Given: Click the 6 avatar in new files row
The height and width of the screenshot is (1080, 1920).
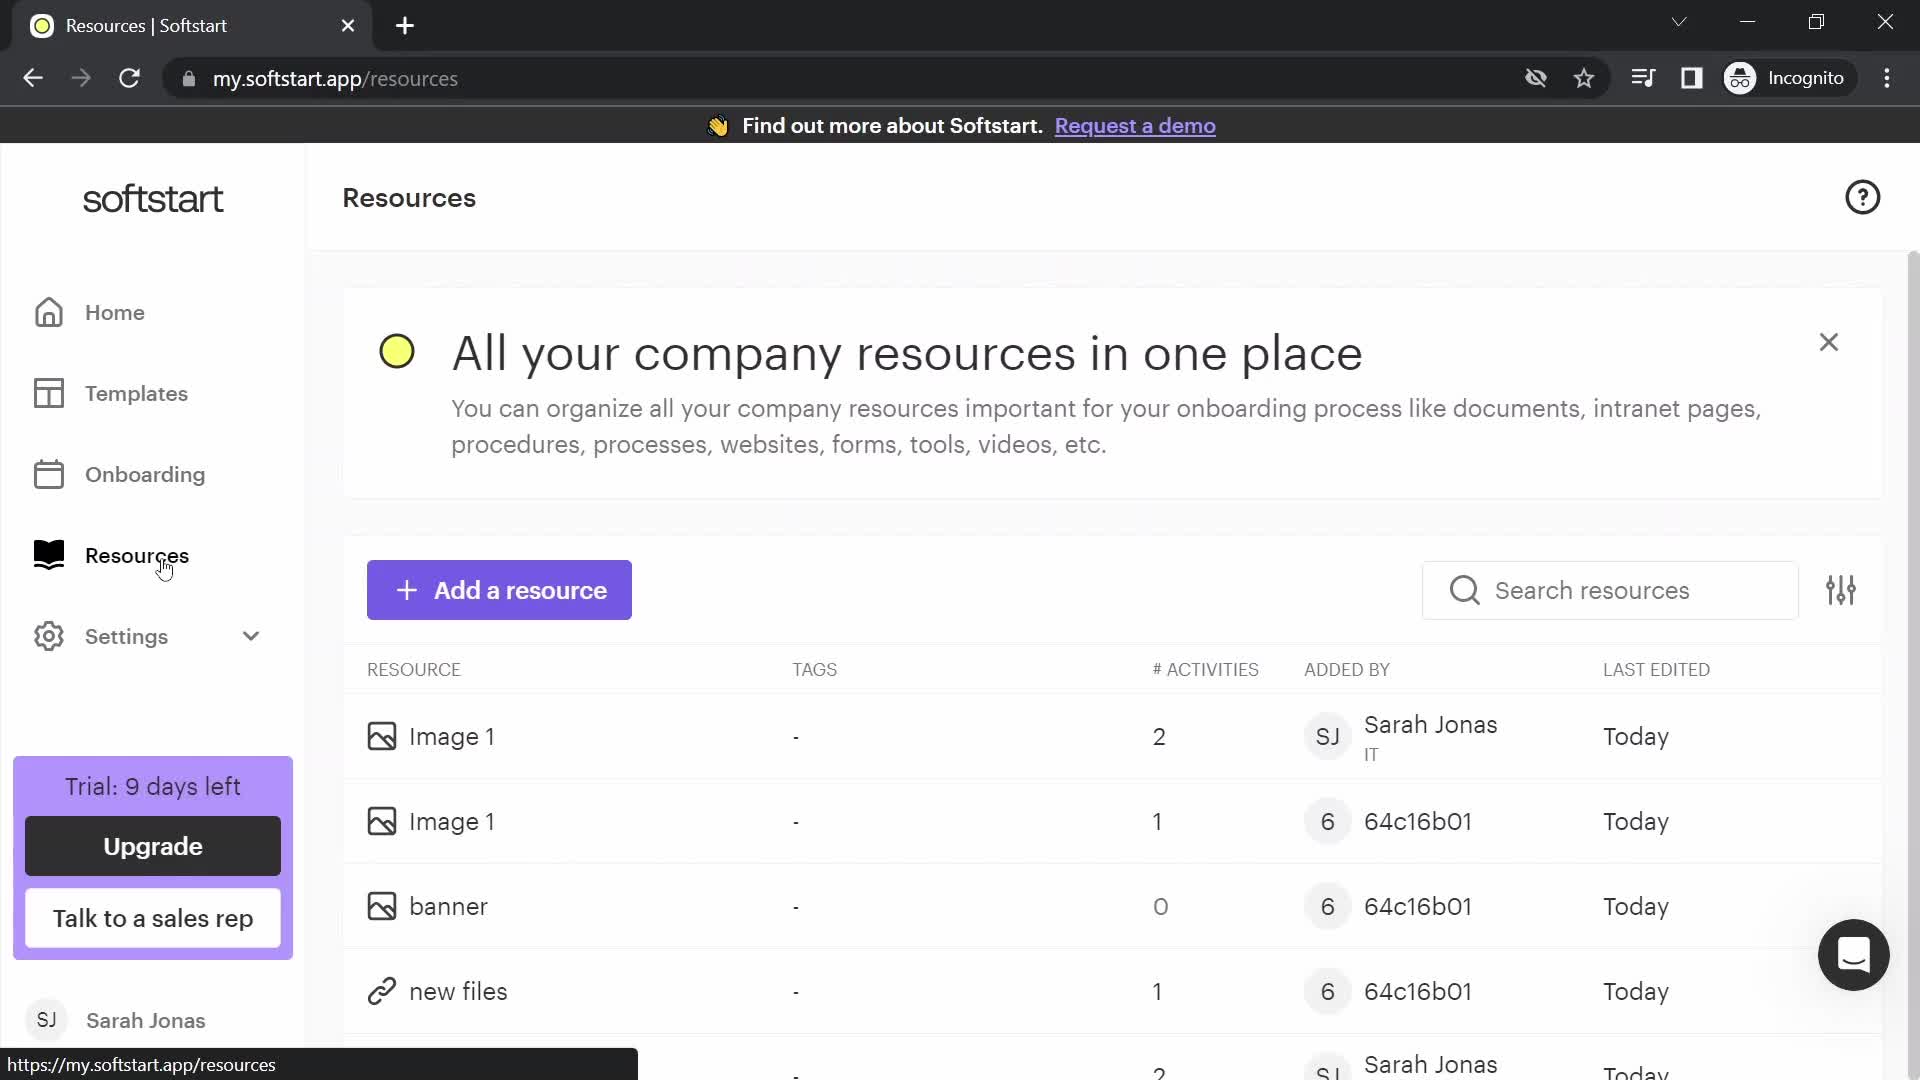Looking at the screenshot, I should coord(1327,991).
